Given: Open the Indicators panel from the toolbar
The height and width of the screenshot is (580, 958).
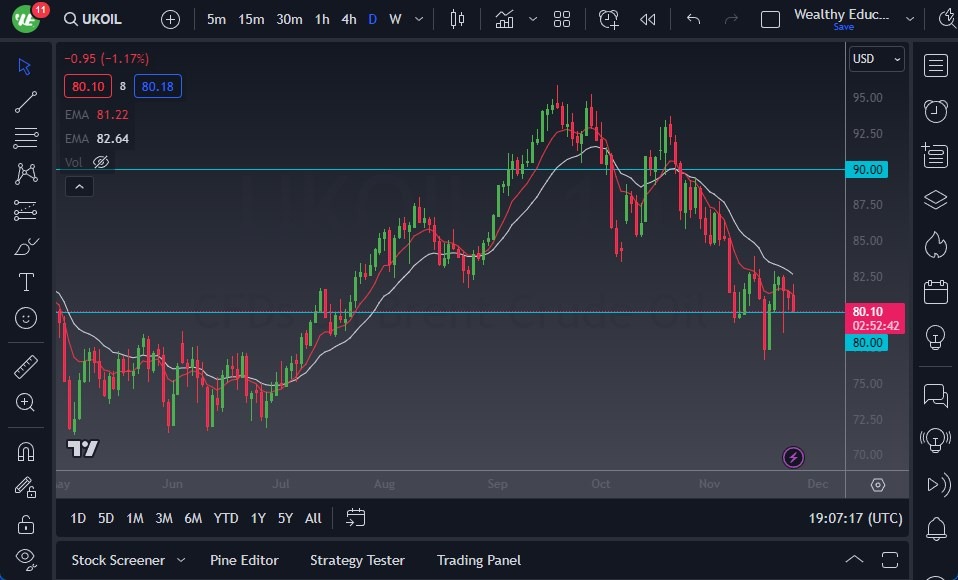Looking at the screenshot, I should (503, 18).
